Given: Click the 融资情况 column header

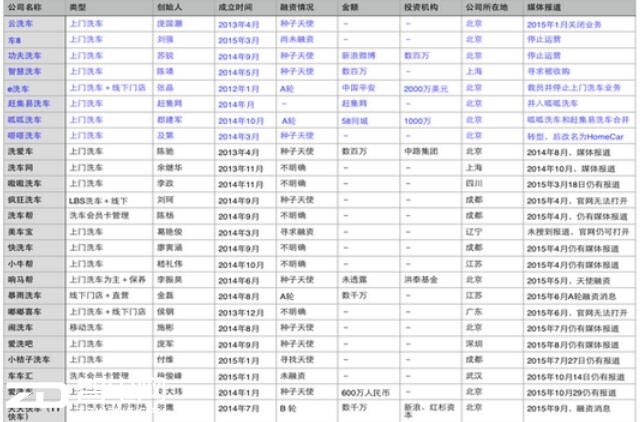Looking at the screenshot, I should [297, 7].
